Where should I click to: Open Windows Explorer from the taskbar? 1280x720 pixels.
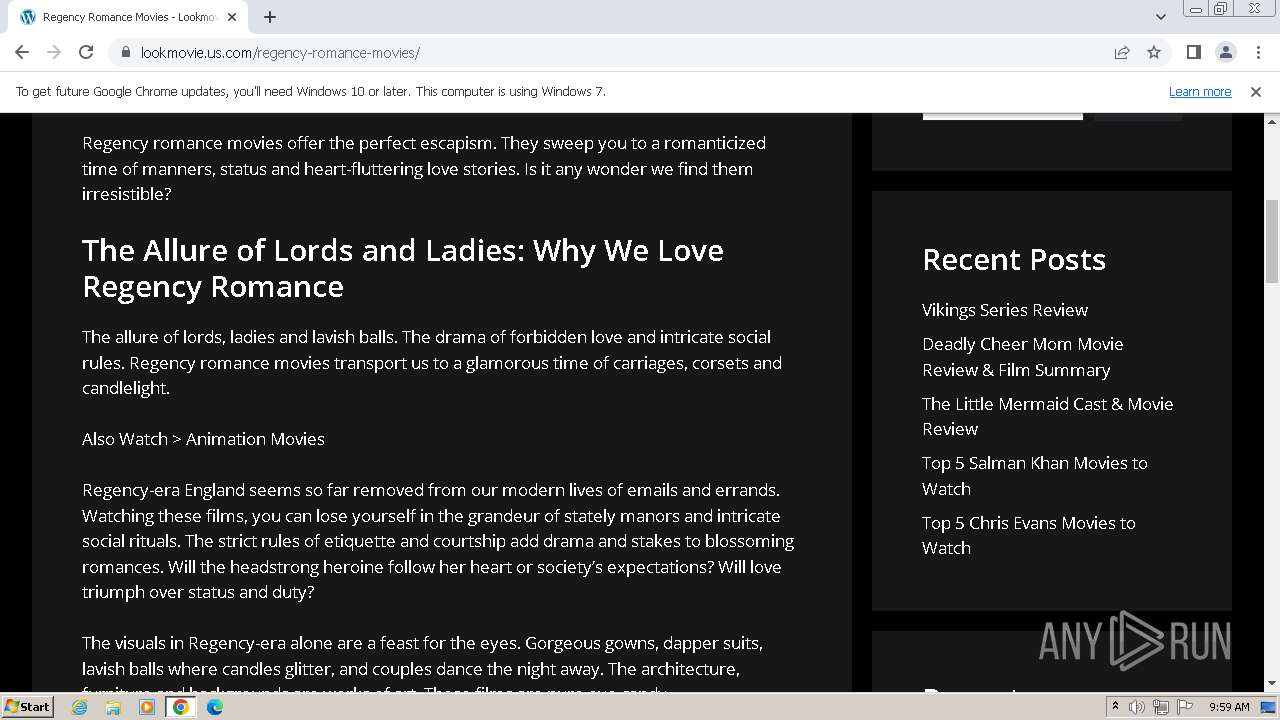(x=113, y=707)
